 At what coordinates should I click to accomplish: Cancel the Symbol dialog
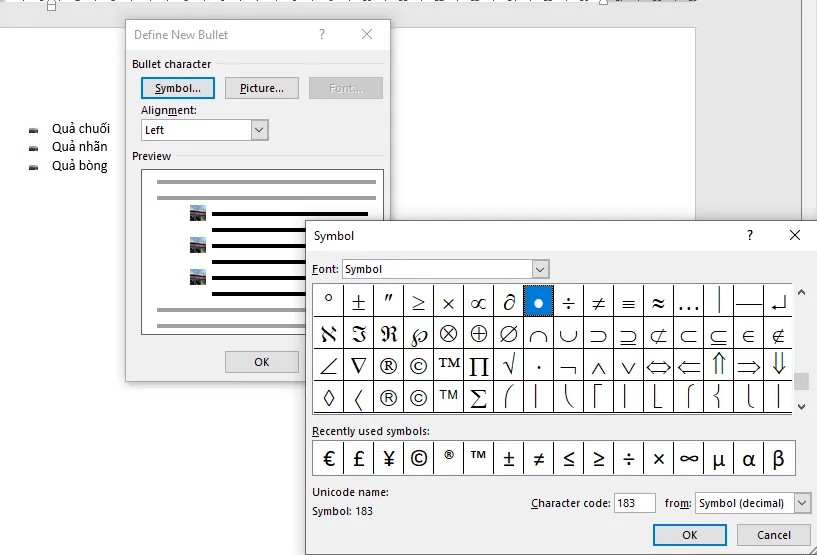click(x=774, y=535)
